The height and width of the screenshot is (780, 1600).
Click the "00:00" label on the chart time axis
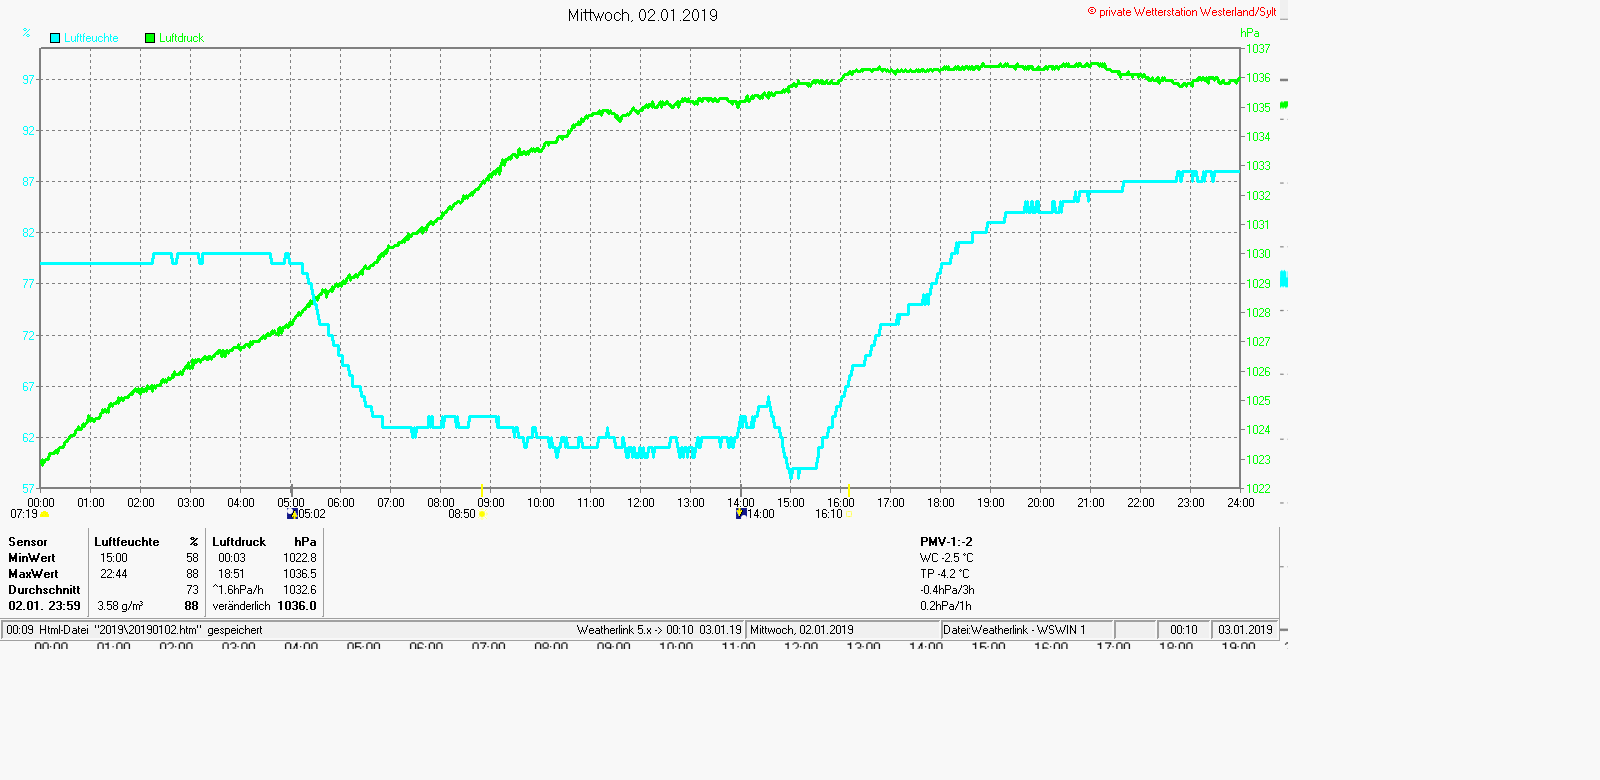[x=41, y=503]
